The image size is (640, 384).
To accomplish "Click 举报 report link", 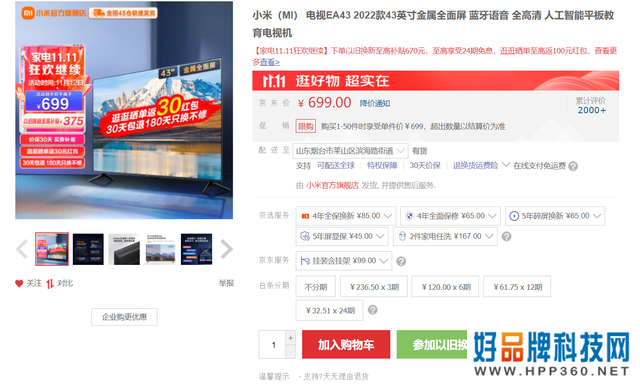I will (226, 283).
